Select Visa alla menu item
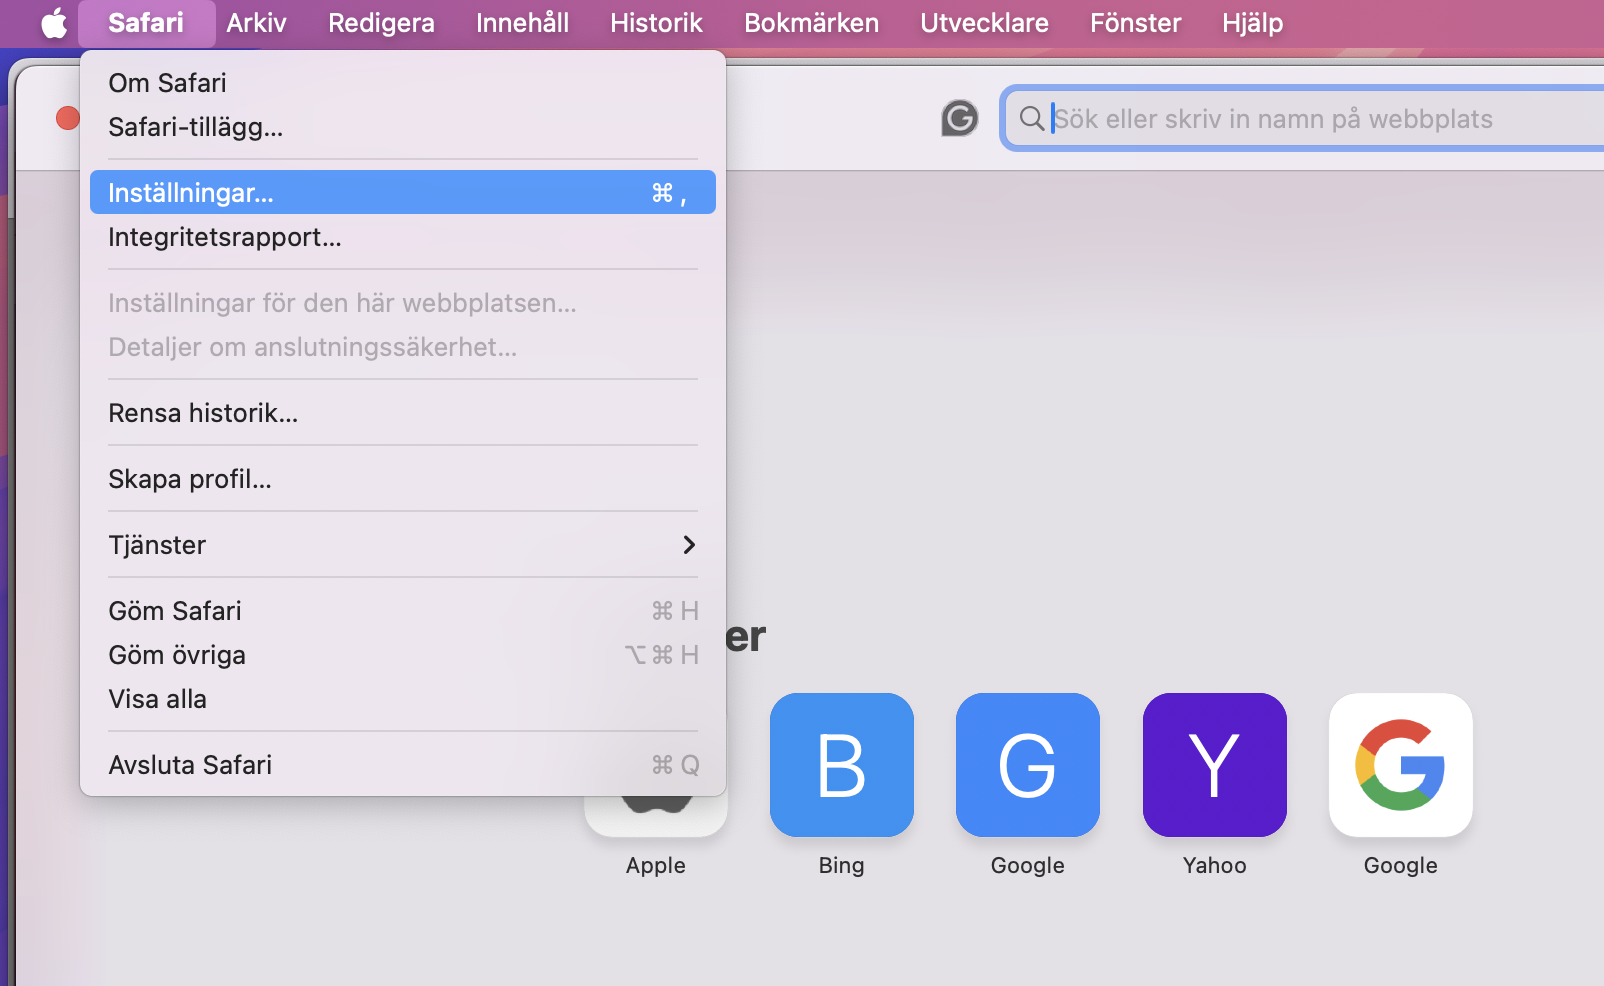This screenshot has width=1604, height=986. [403, 699]
